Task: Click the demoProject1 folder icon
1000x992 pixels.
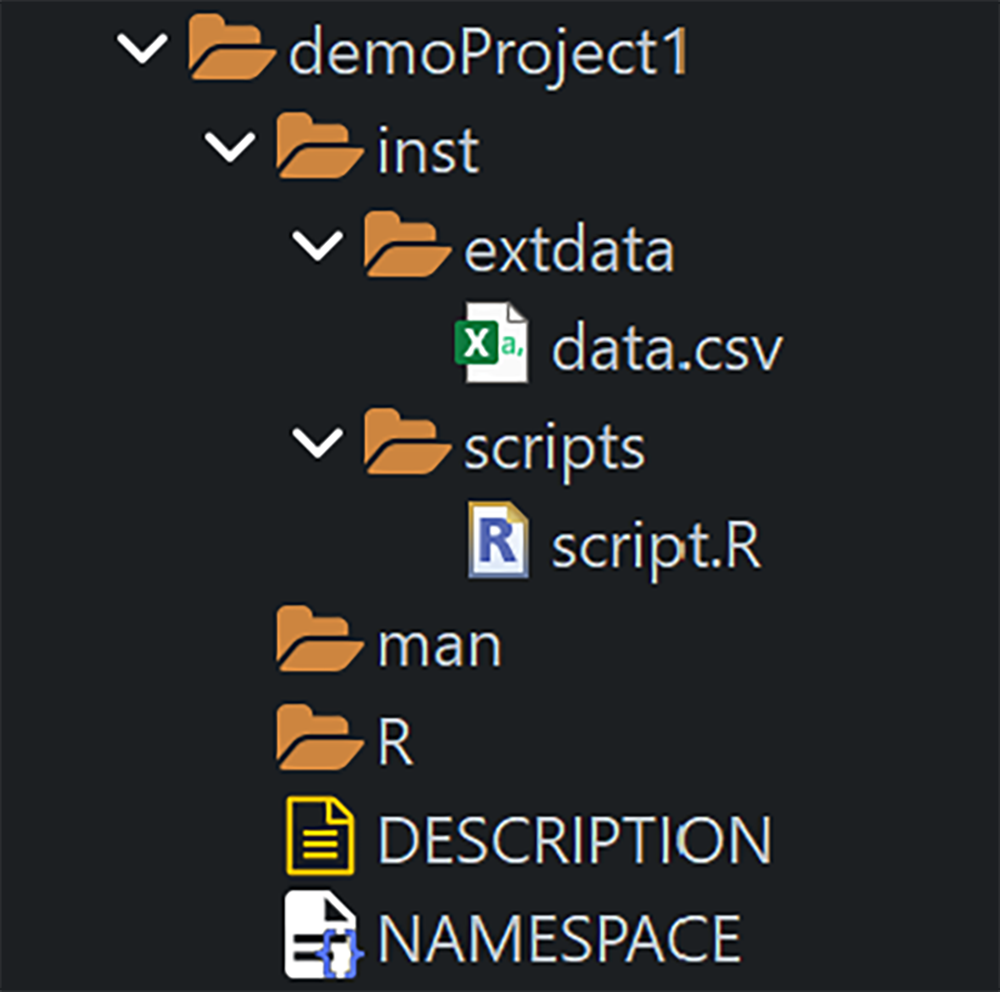Action: click(231, 50)
